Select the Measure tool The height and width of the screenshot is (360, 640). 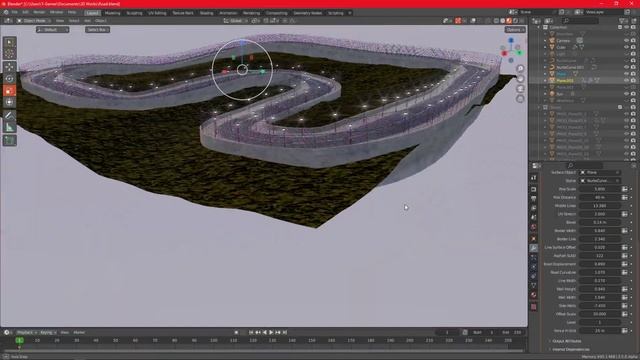[x=10, y=128]
